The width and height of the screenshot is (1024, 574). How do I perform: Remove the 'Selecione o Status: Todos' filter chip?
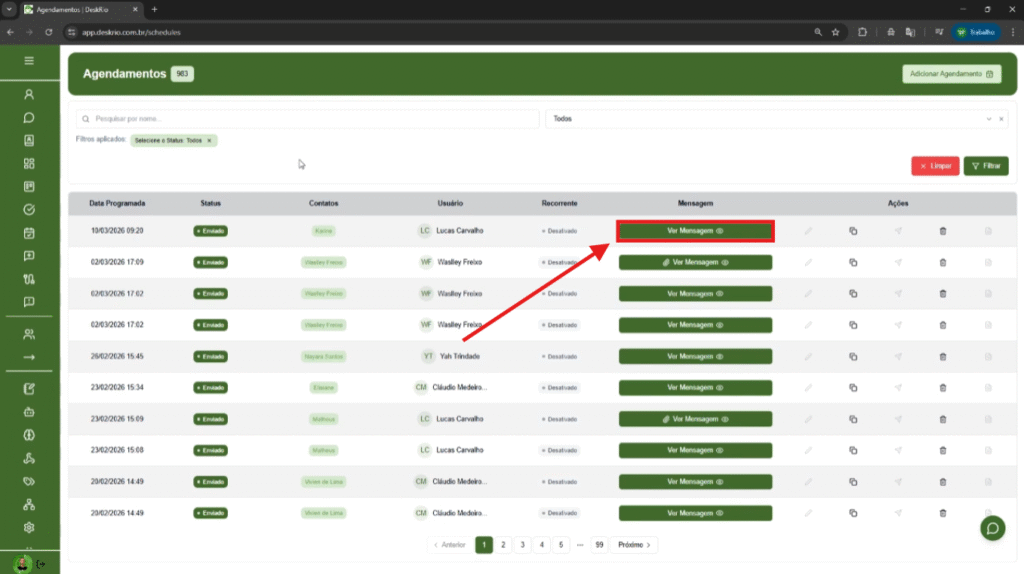pyautogui.click(x=209, y=141)
